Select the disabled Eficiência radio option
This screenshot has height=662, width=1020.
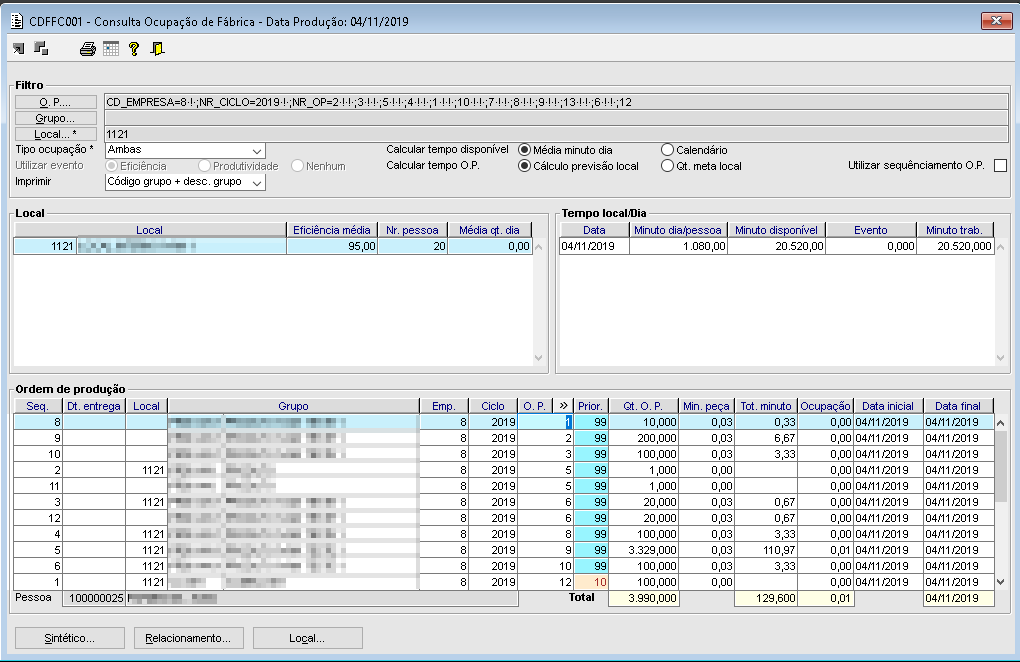click(x=112, y=166)
